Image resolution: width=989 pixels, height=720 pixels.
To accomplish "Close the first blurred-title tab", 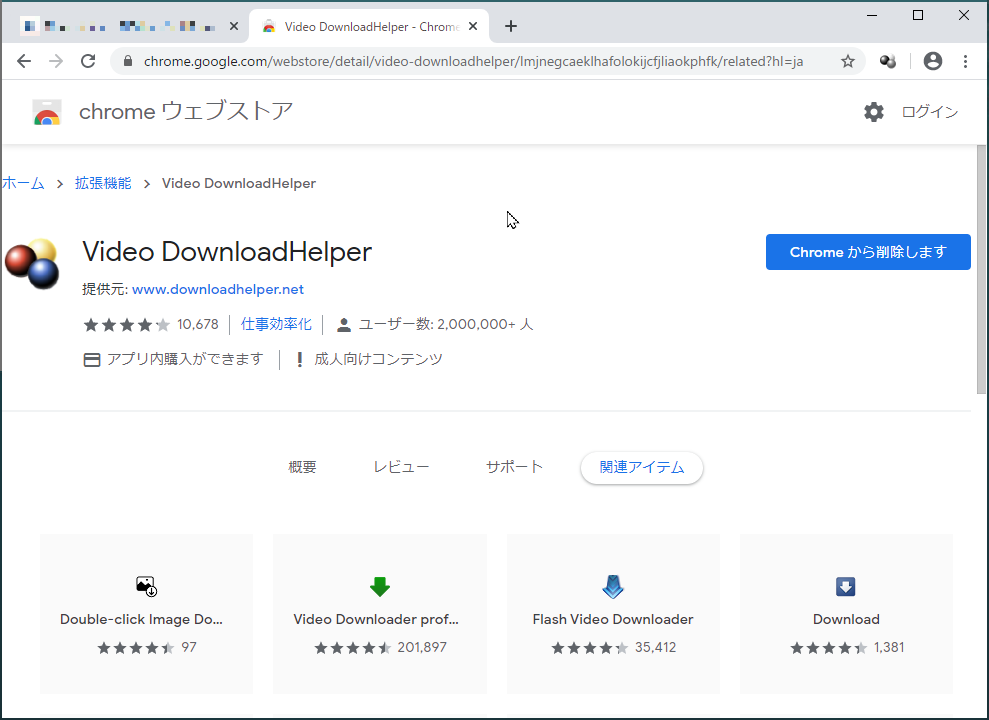I will click(234, 26).
